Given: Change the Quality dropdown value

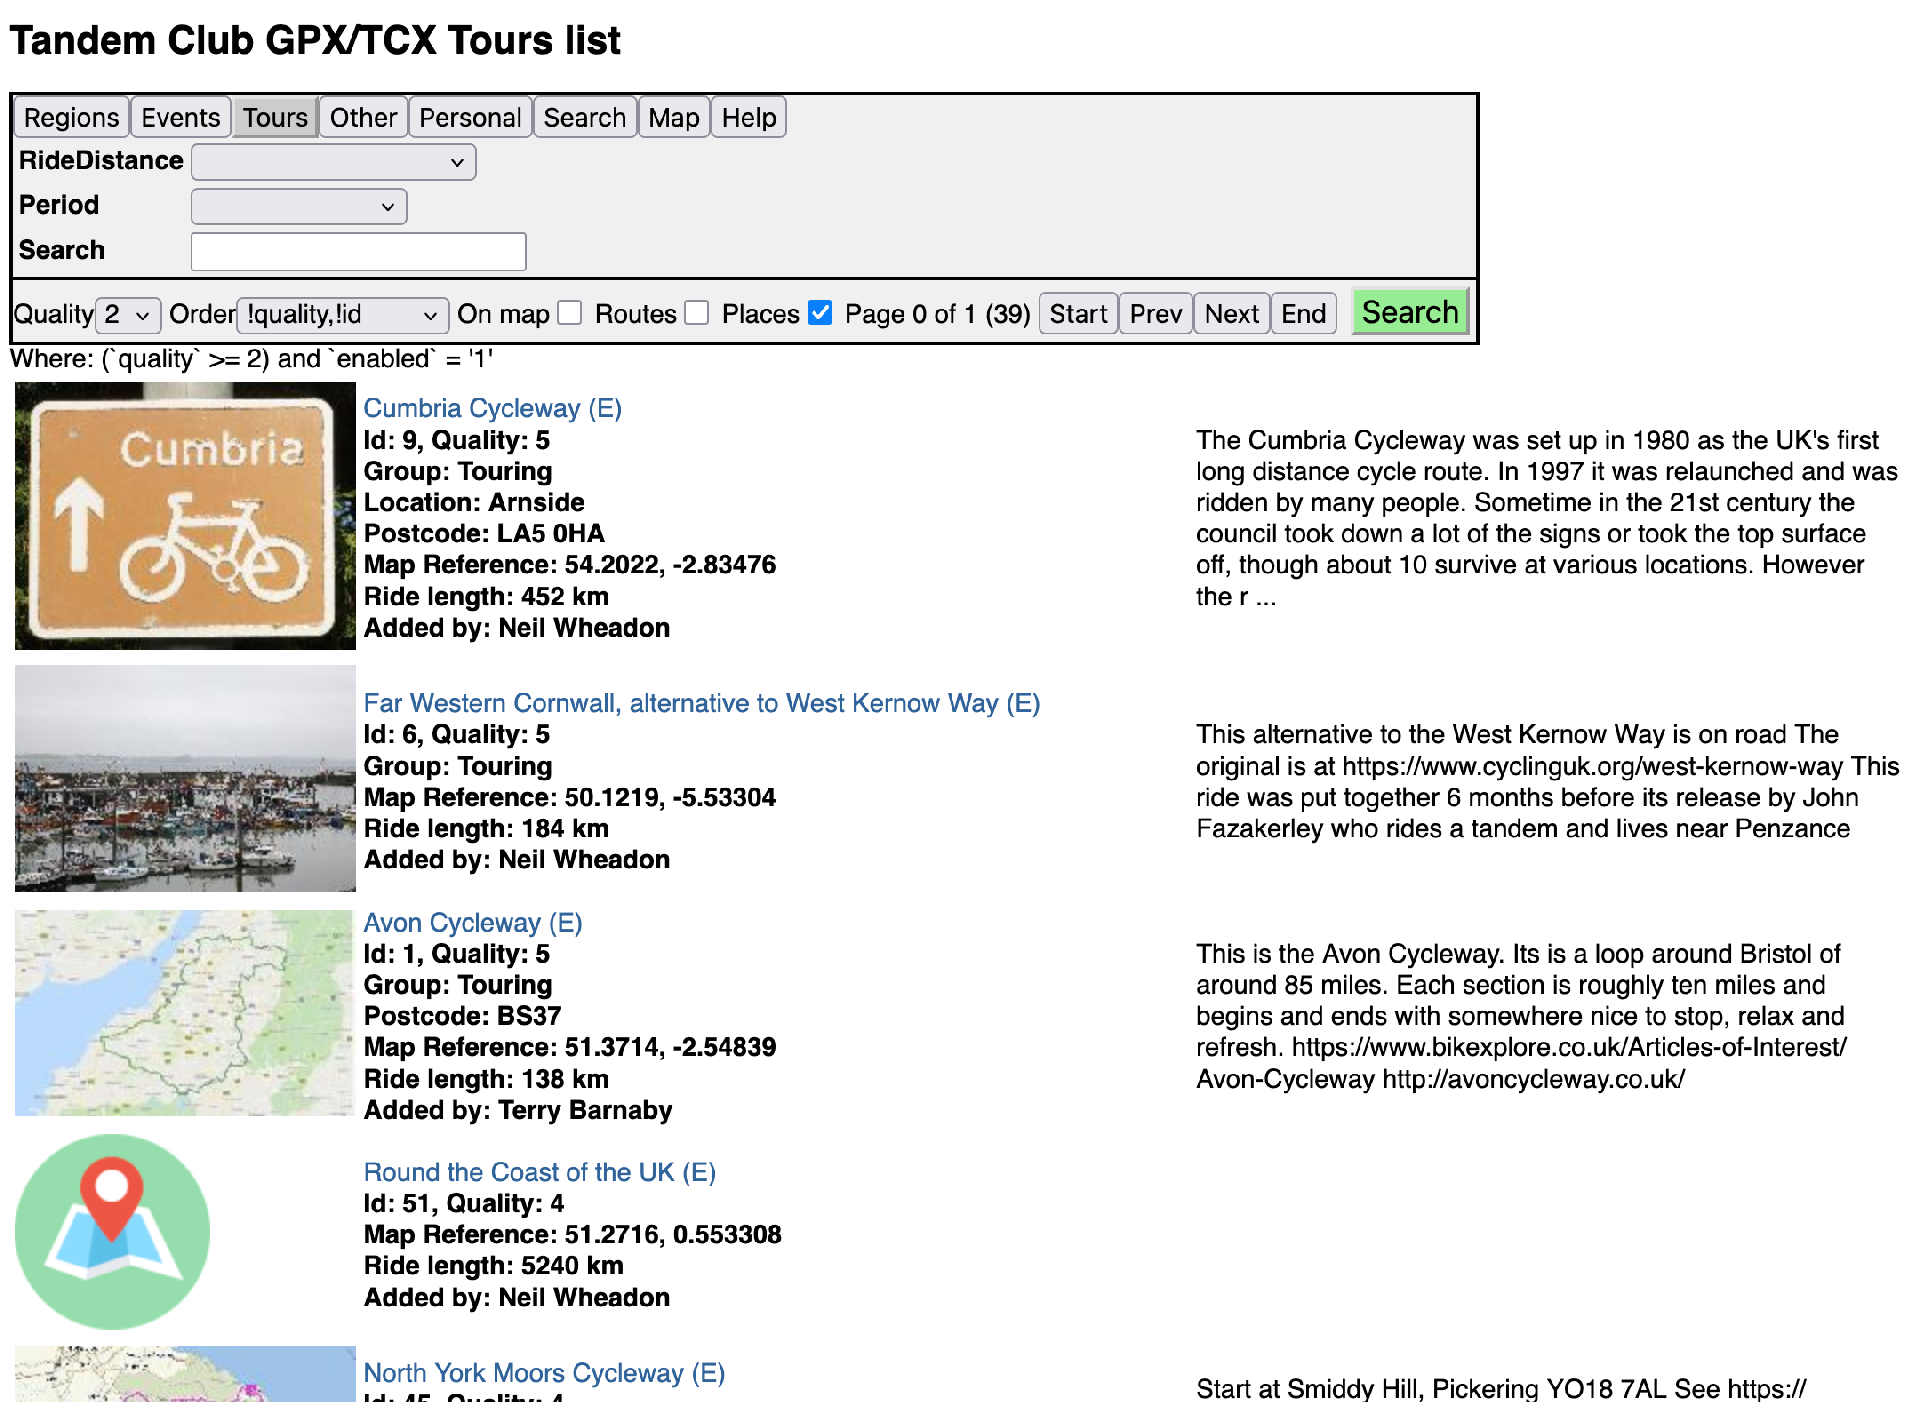Looking at the screenshot, I should pos(127,315).
